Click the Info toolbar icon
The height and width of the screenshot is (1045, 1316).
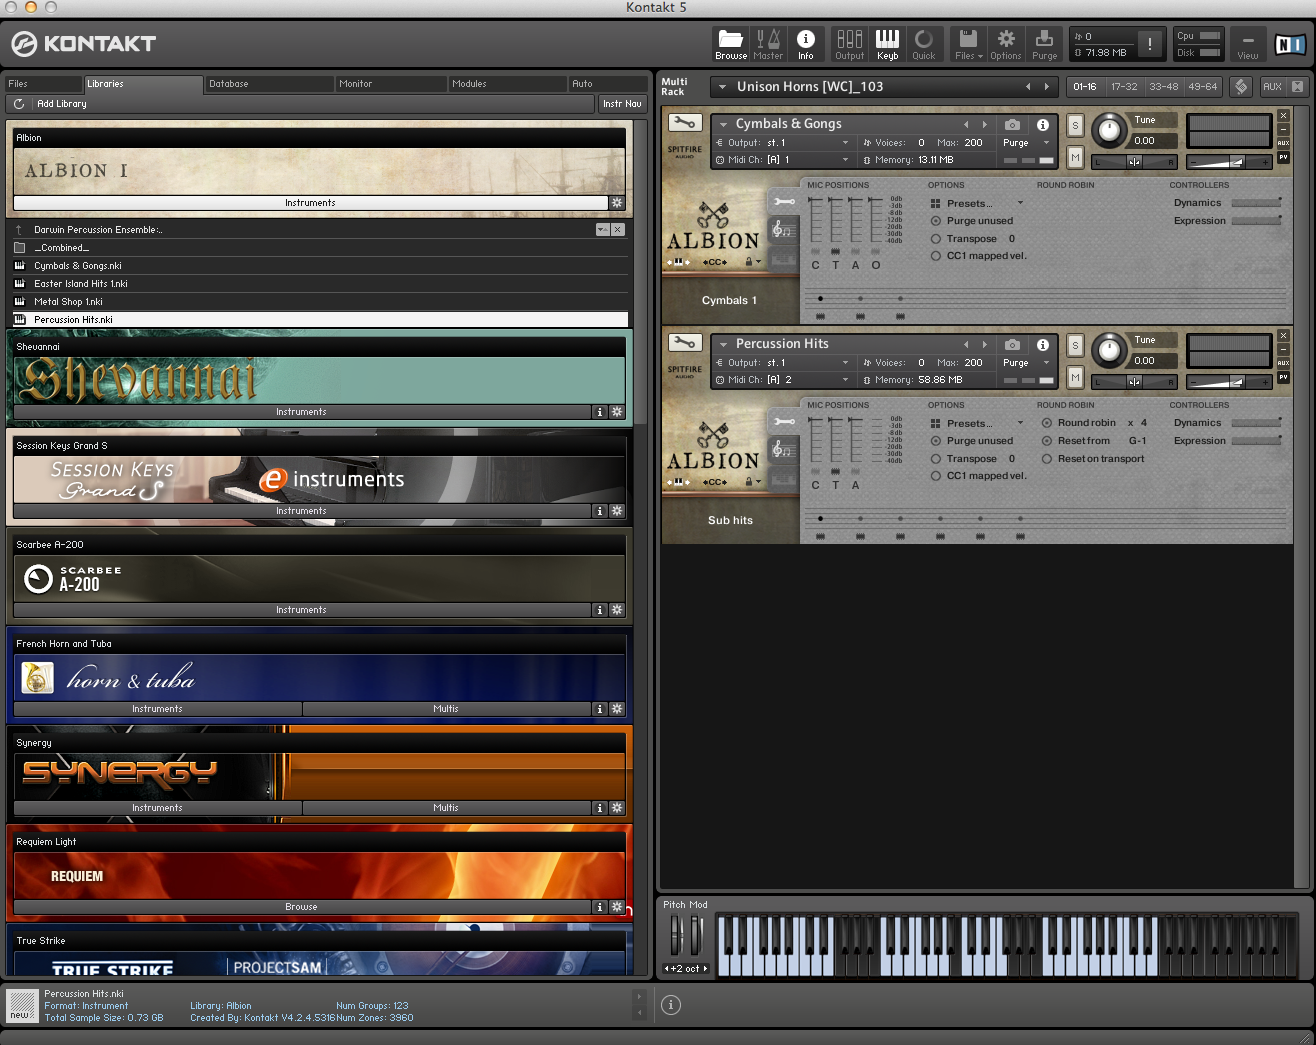pos(806,44)
